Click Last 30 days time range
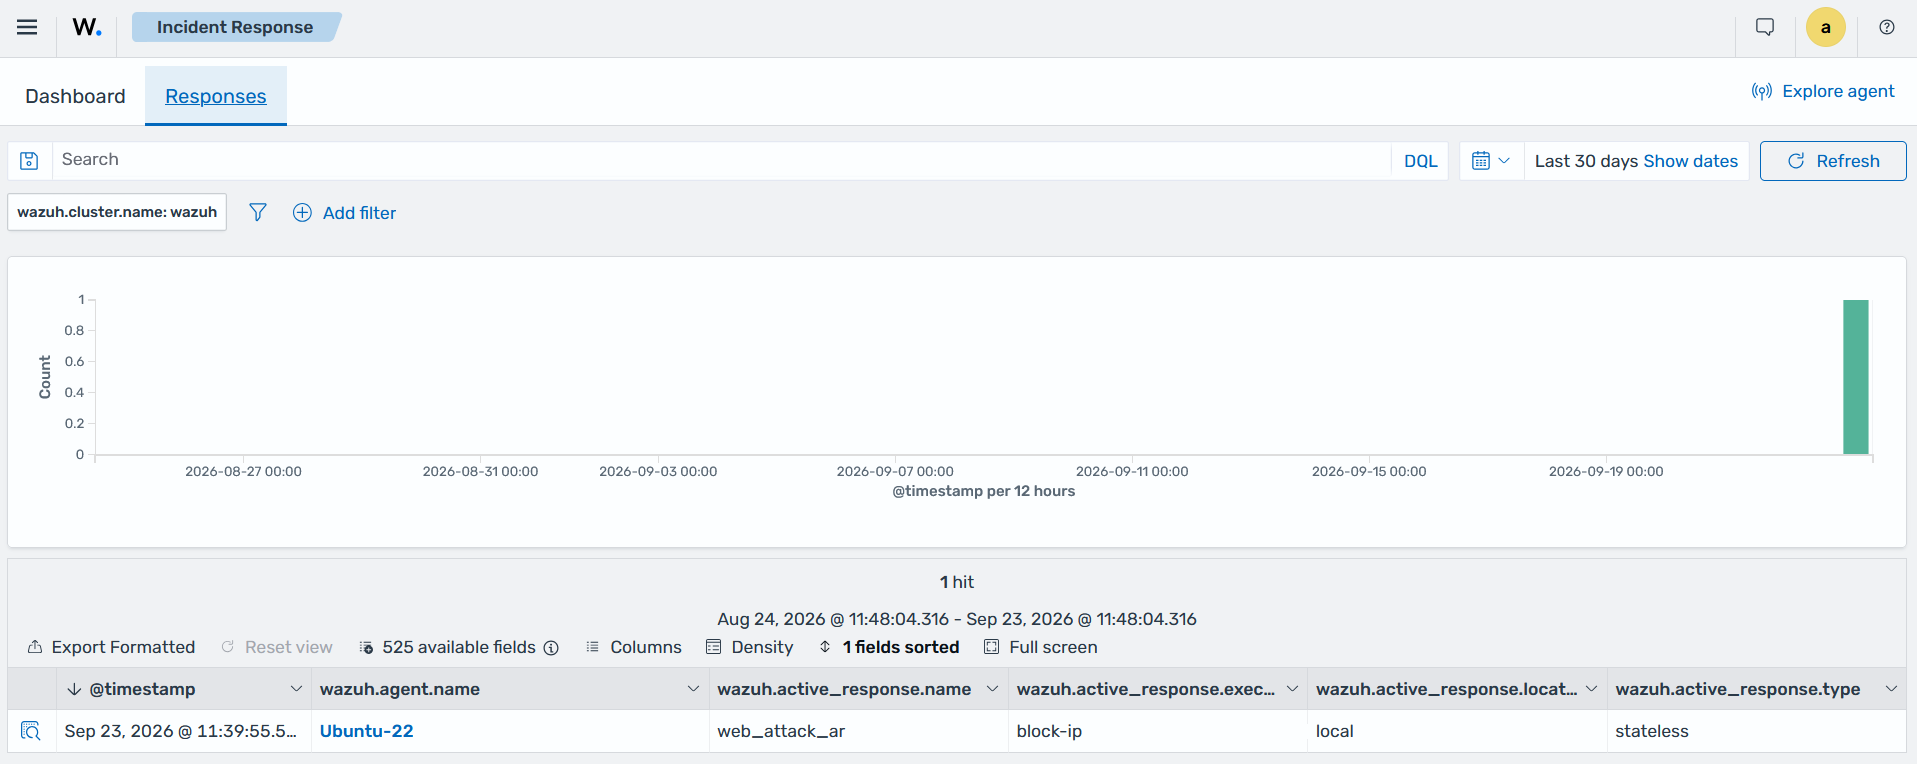 pos(1586,161)
